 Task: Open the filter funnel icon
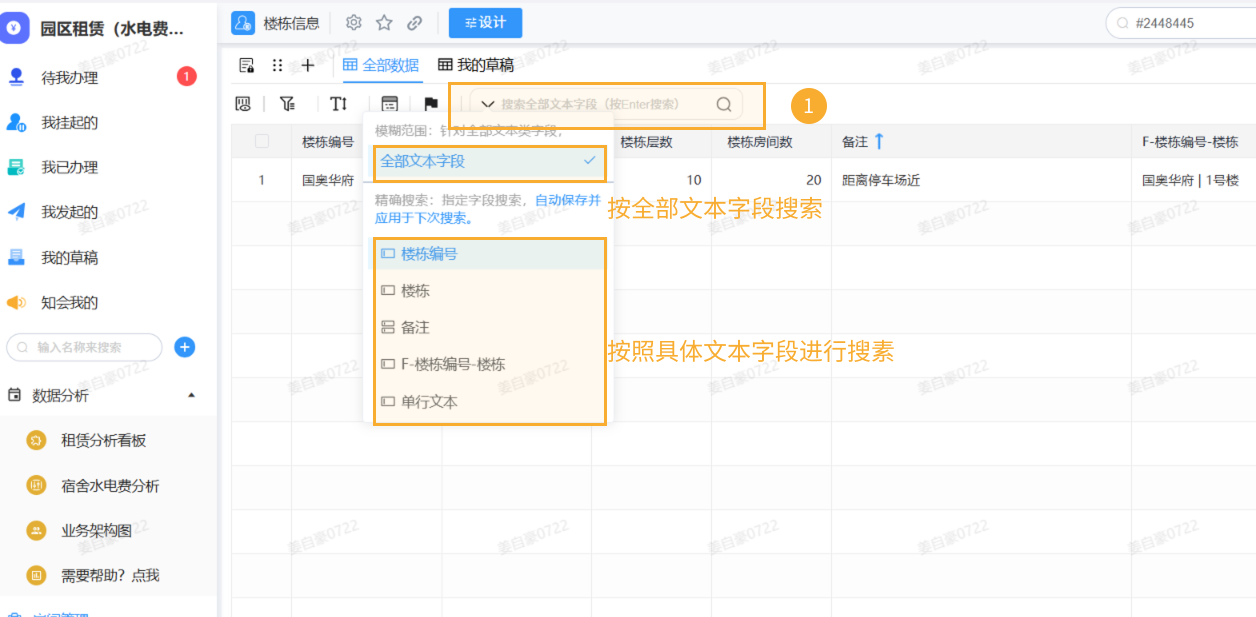pos(288,104)
